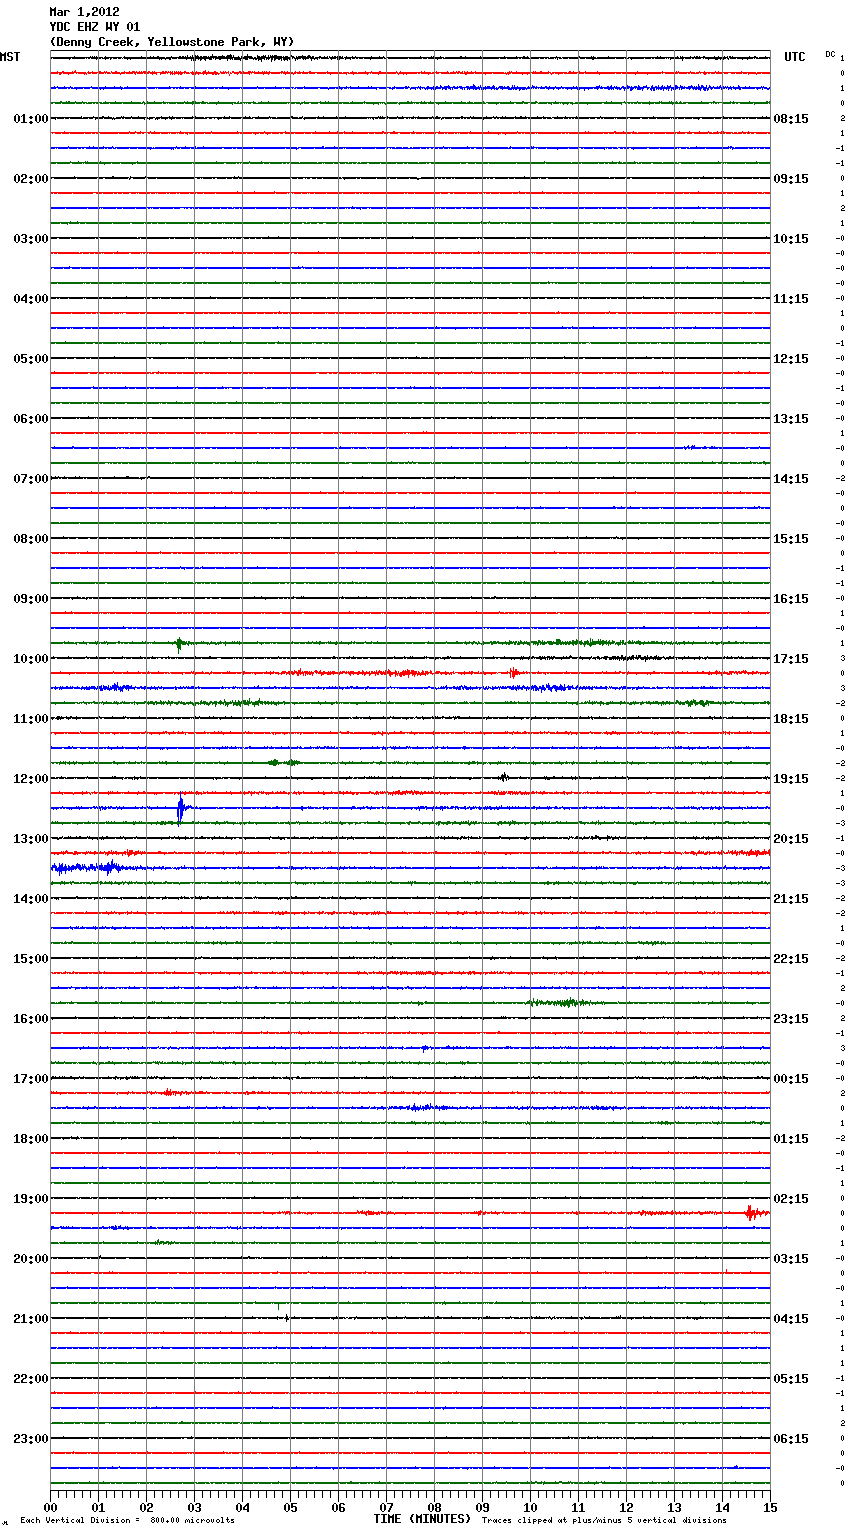The height and width of the screenshot is (1534, 850).
Task: Click the "23:15" UTC time label
Action: point(791,1019)
